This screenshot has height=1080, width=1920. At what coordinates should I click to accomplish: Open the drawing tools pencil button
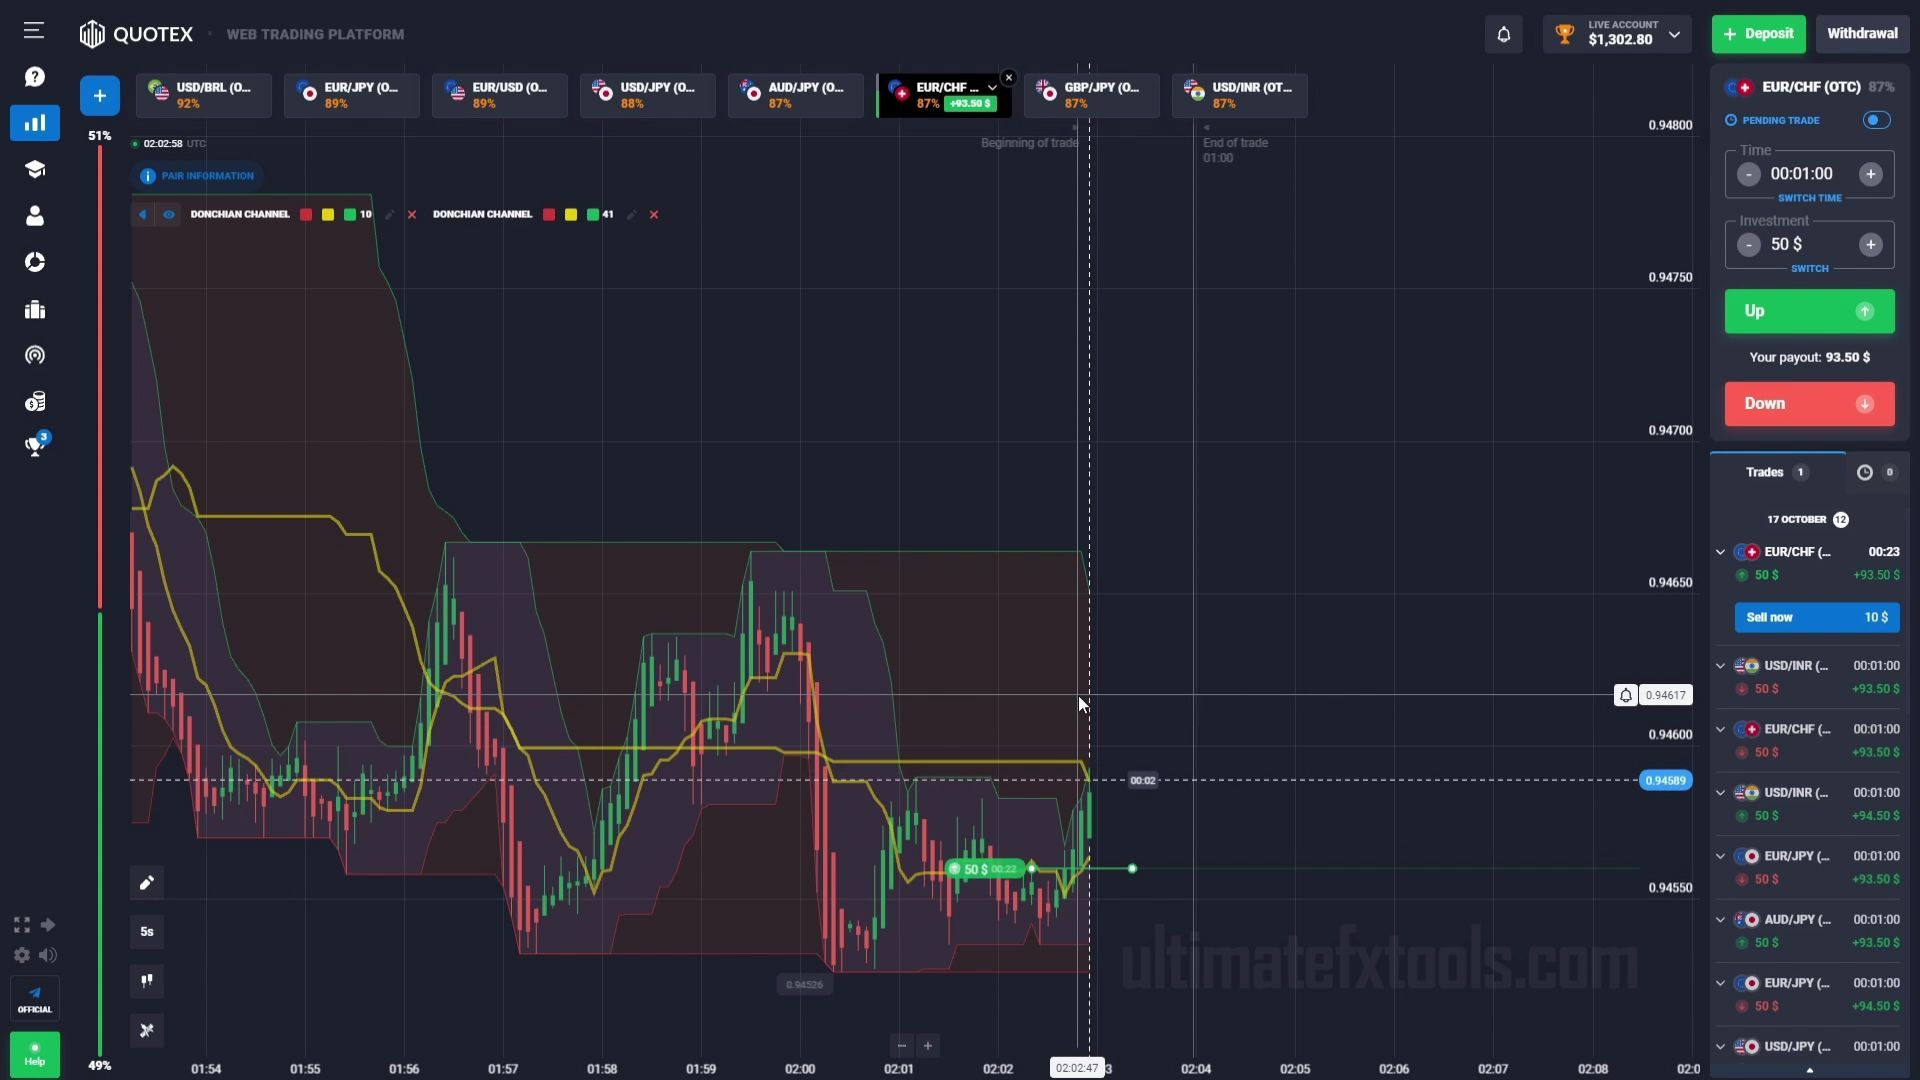click(147, 883)
